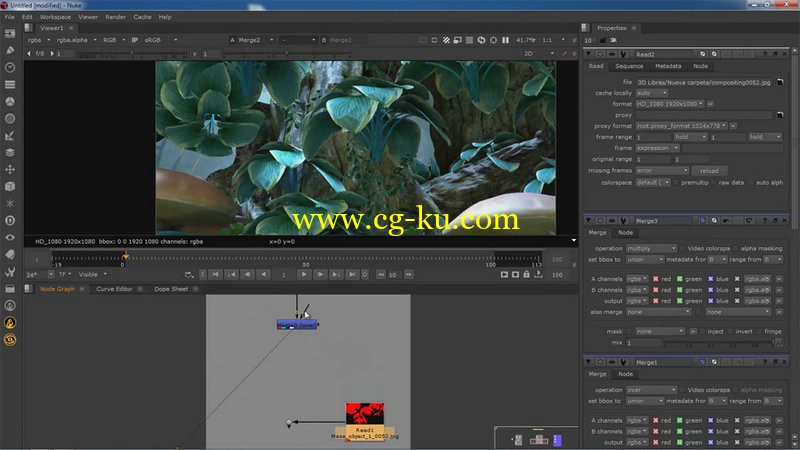Click the folder icon next to proxy field
This screenshot has height=450, width=800.
coord(780,115)
